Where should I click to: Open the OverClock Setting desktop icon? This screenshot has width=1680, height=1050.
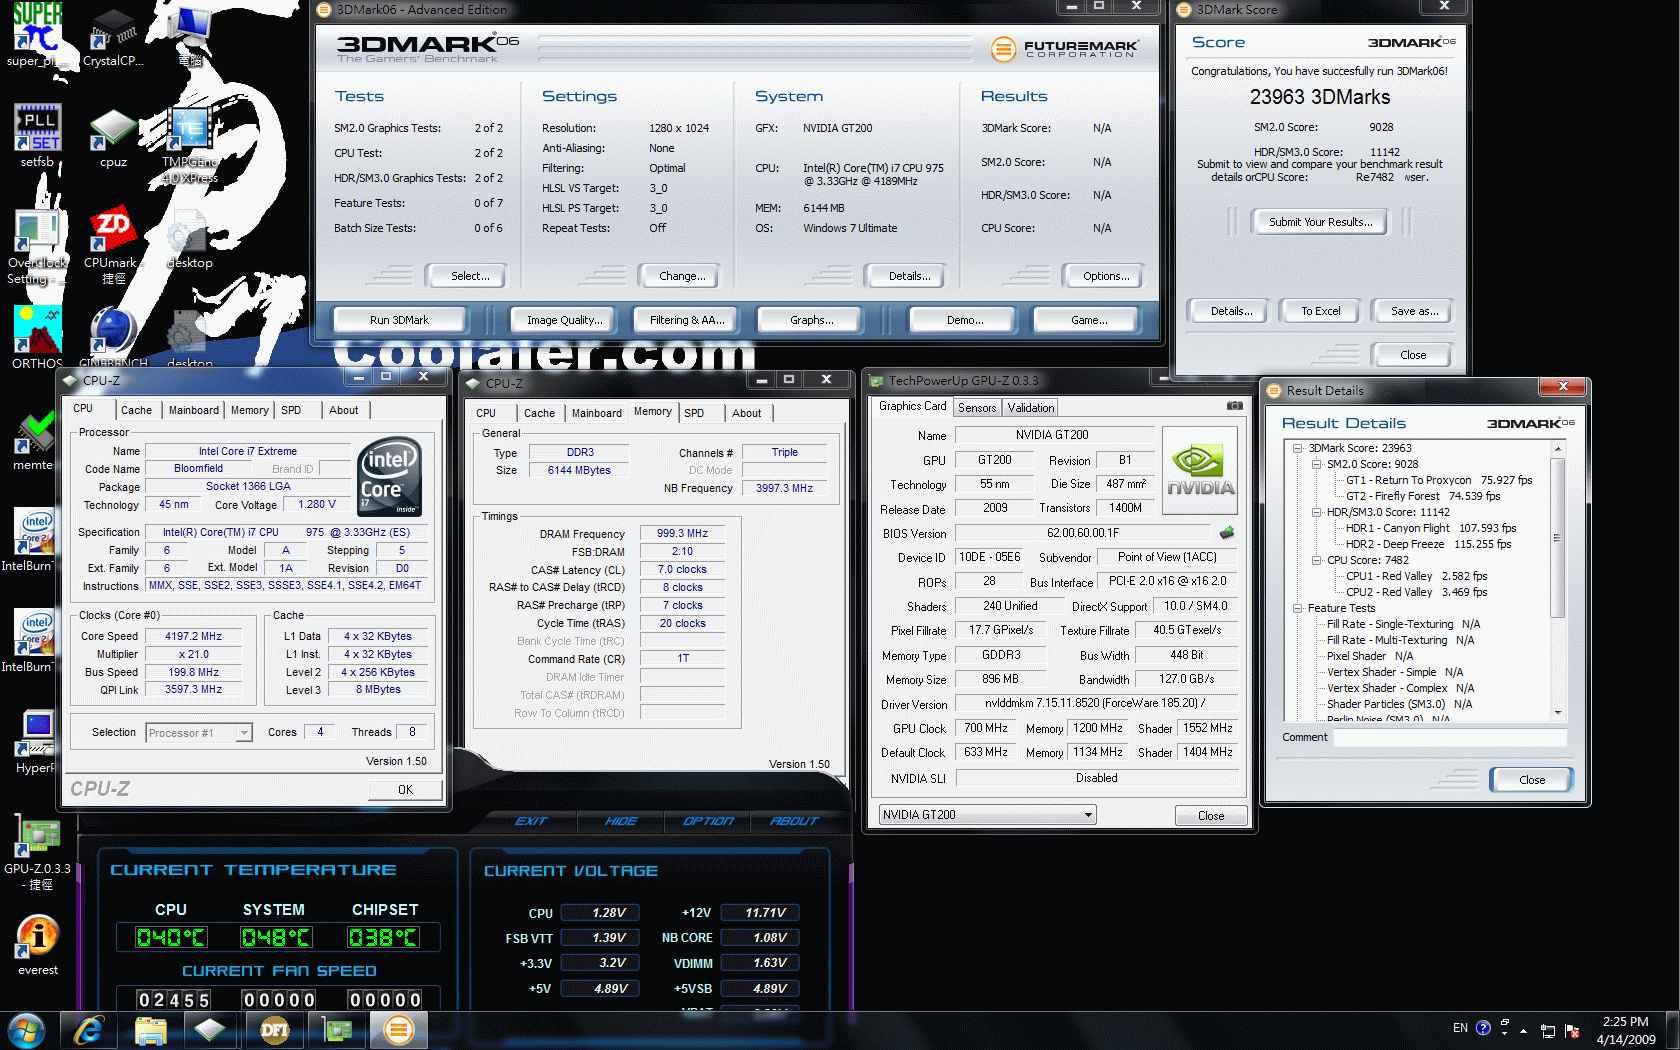click(37, 245)
